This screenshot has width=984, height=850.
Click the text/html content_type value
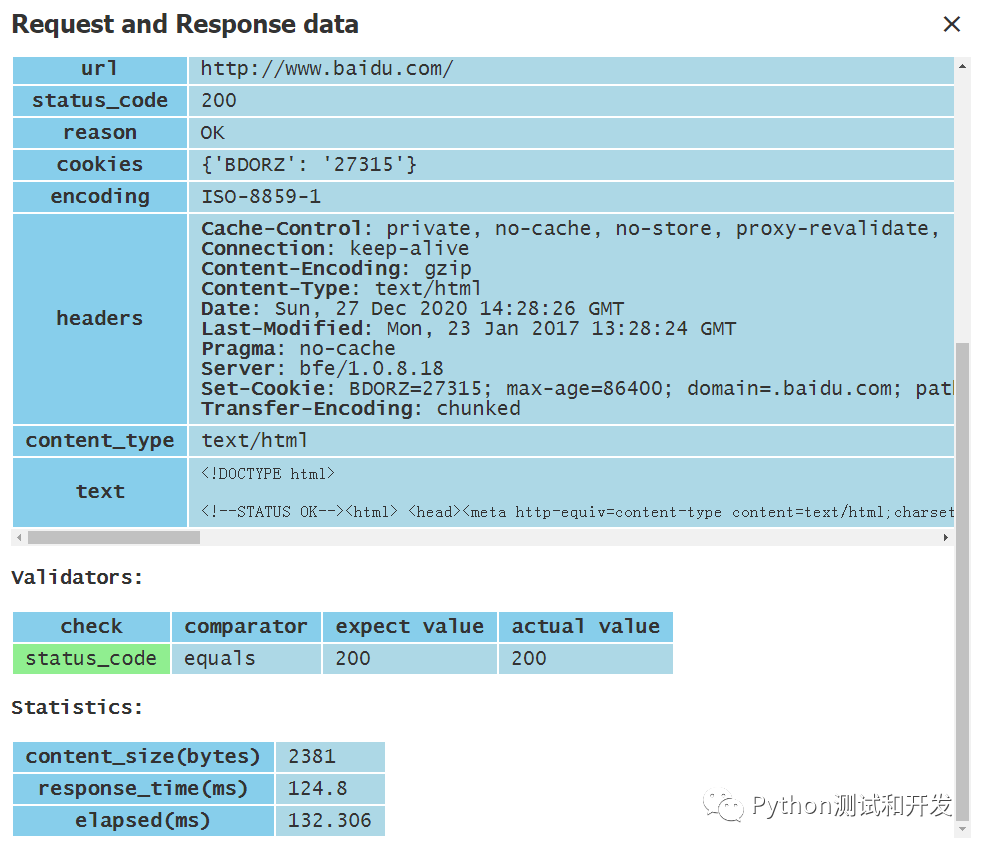click(x=254, y=441)
